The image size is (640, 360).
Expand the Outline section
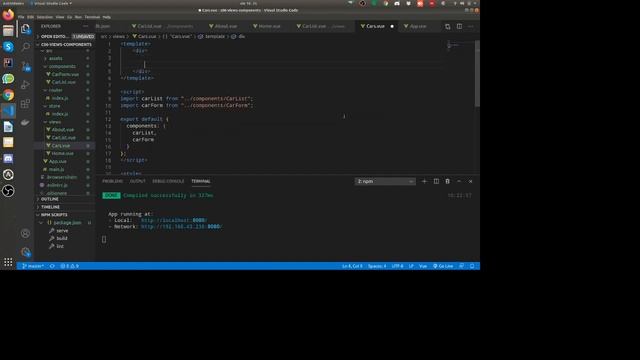[x=49, y=199]
